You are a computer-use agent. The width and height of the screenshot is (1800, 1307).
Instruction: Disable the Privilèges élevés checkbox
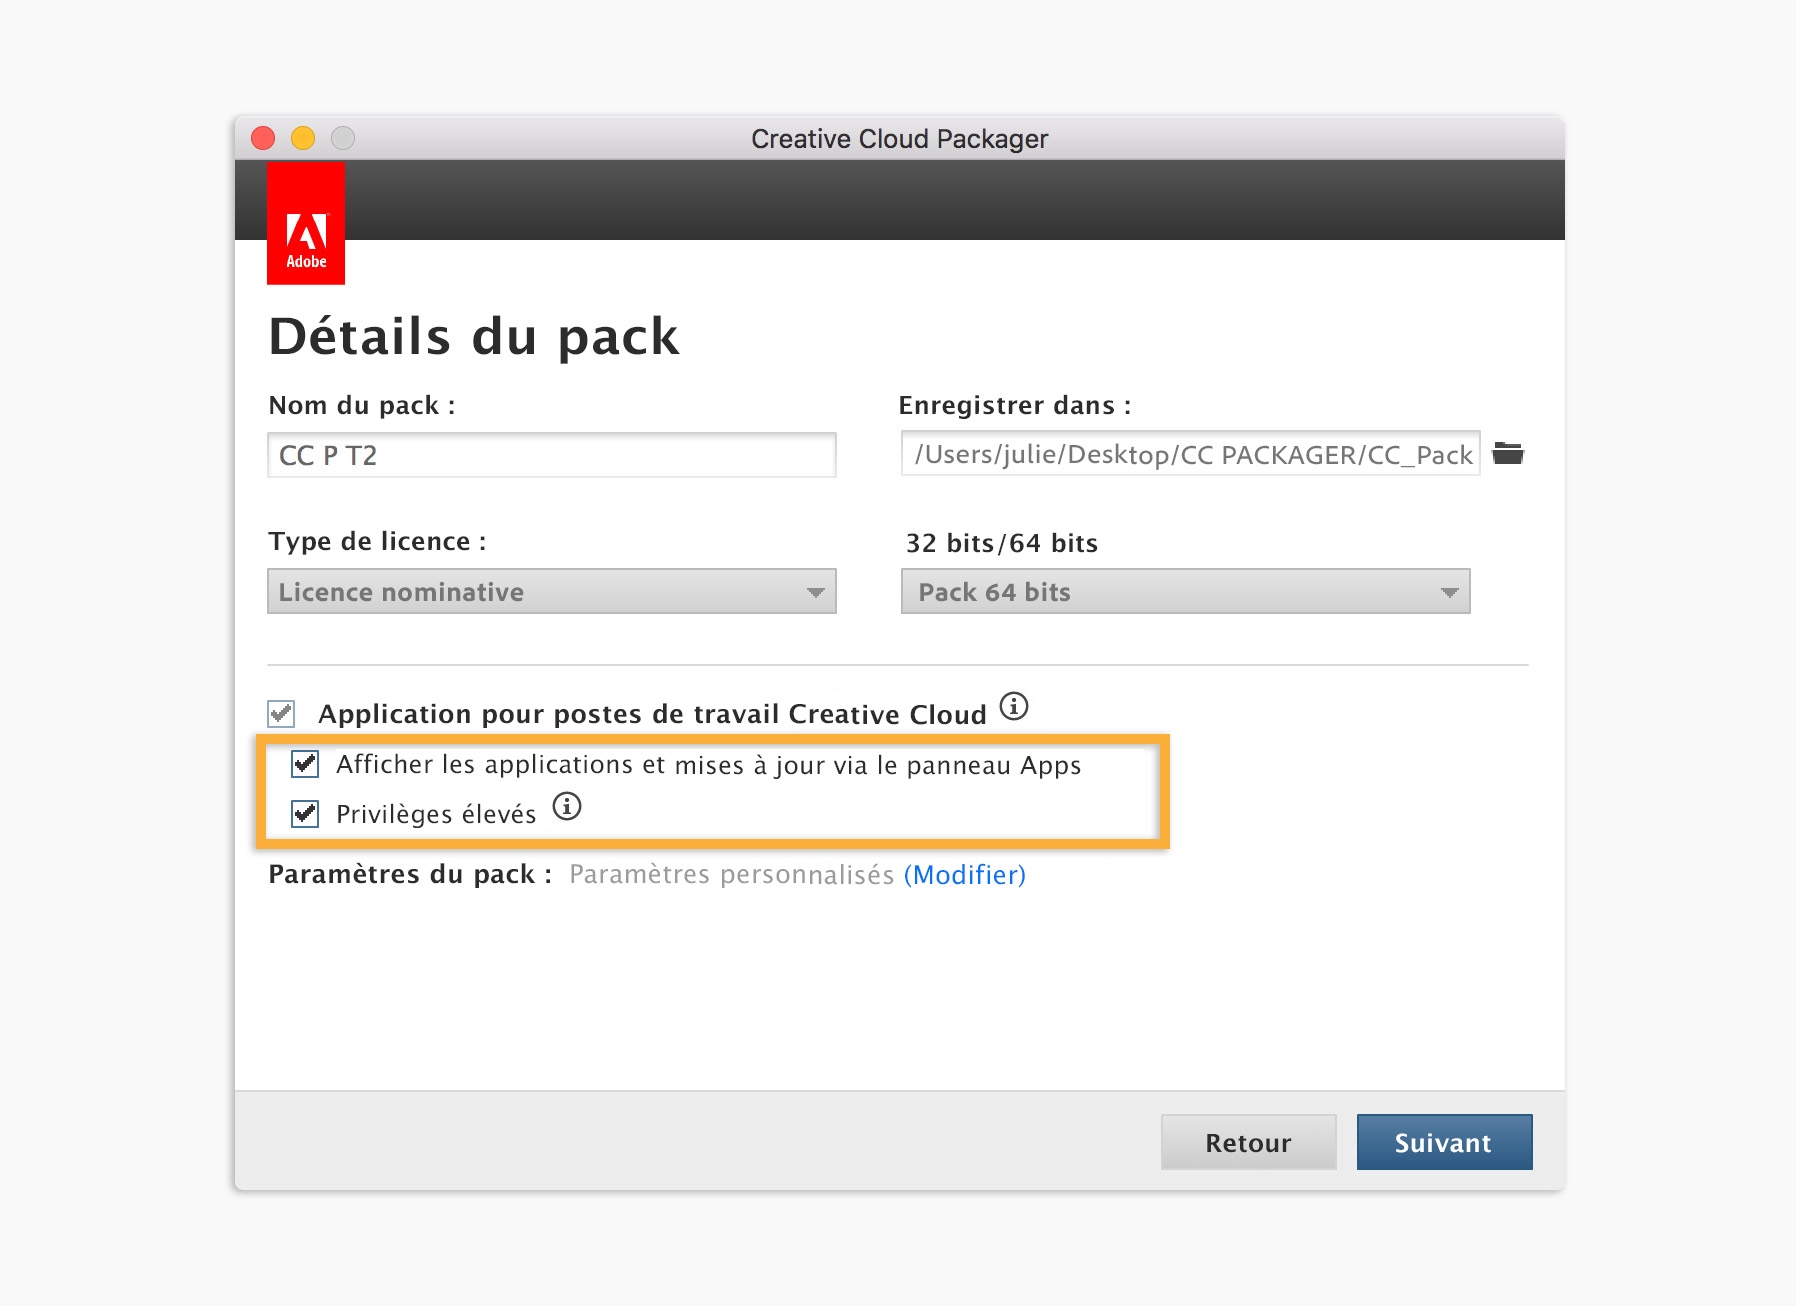click(x=305, y=814)
